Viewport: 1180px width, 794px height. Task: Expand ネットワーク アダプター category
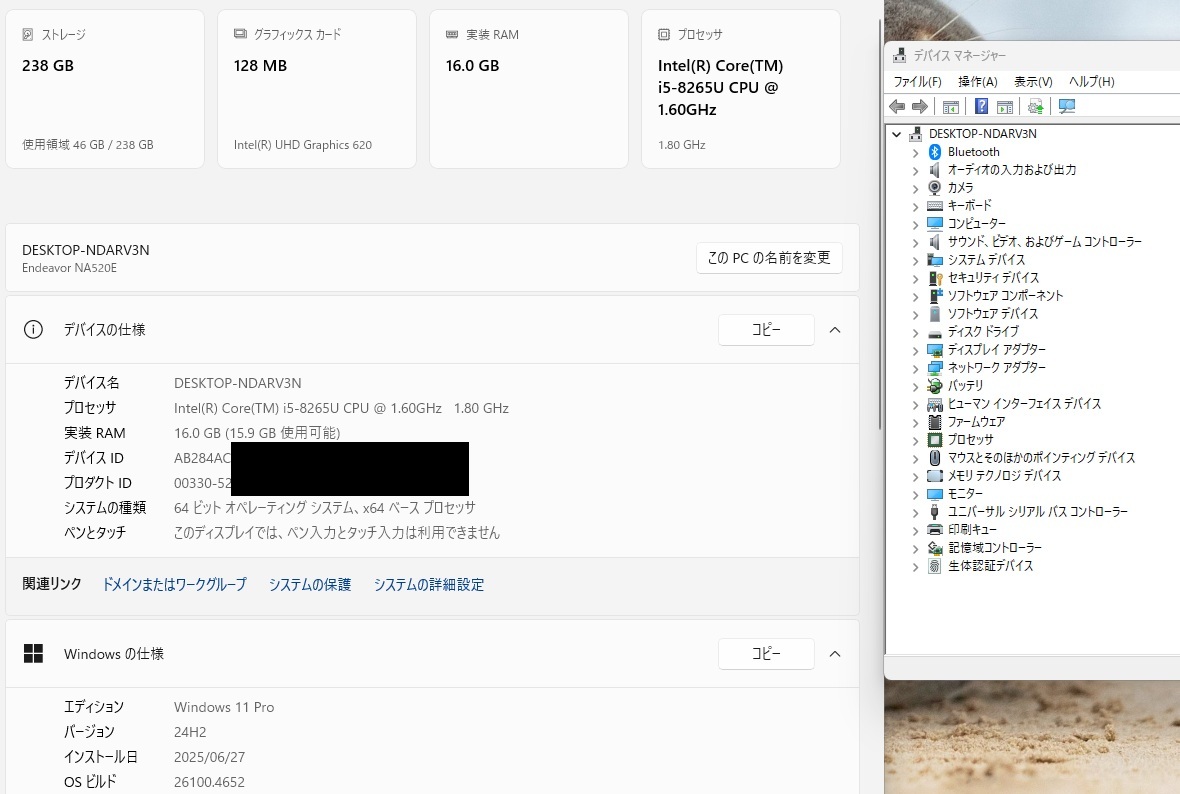(x=915, y=368)
